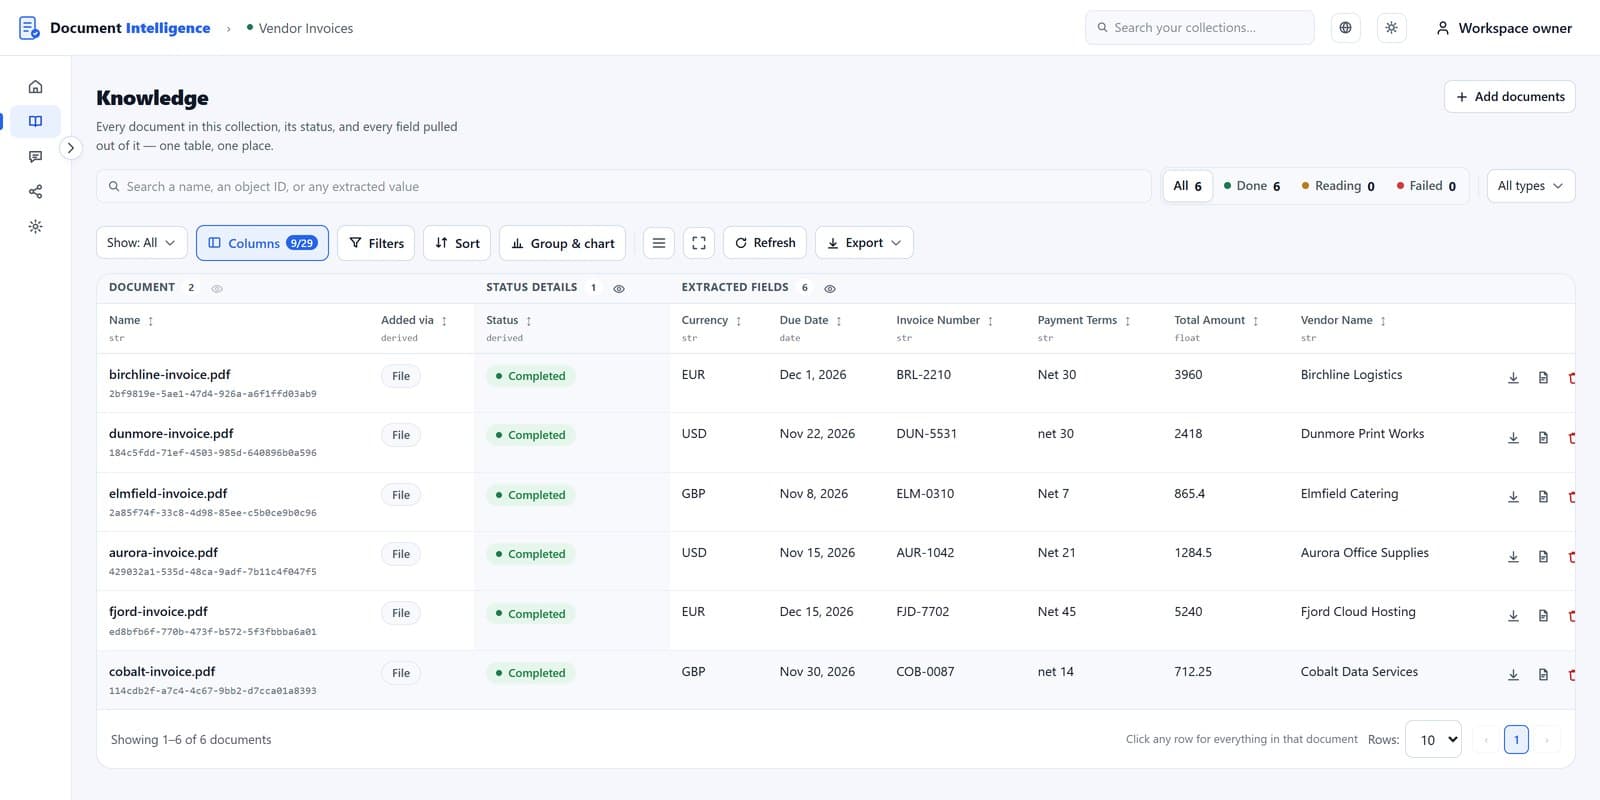This screenshot has width=1600, height=800.
Task: Click the Group & chart button
Action: (x=563, y=243)
